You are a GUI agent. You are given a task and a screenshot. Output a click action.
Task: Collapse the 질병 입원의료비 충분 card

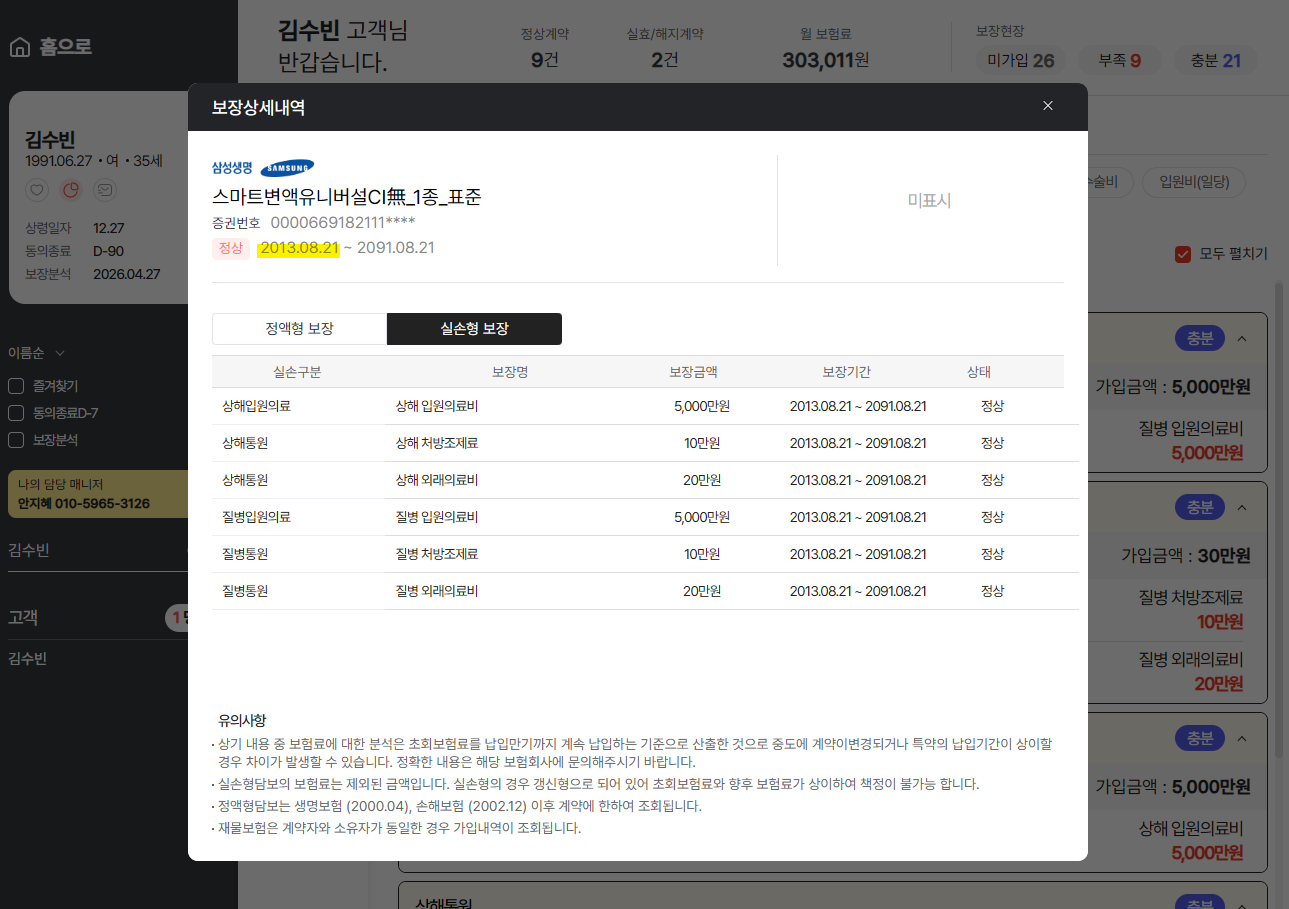point(1241,338)
